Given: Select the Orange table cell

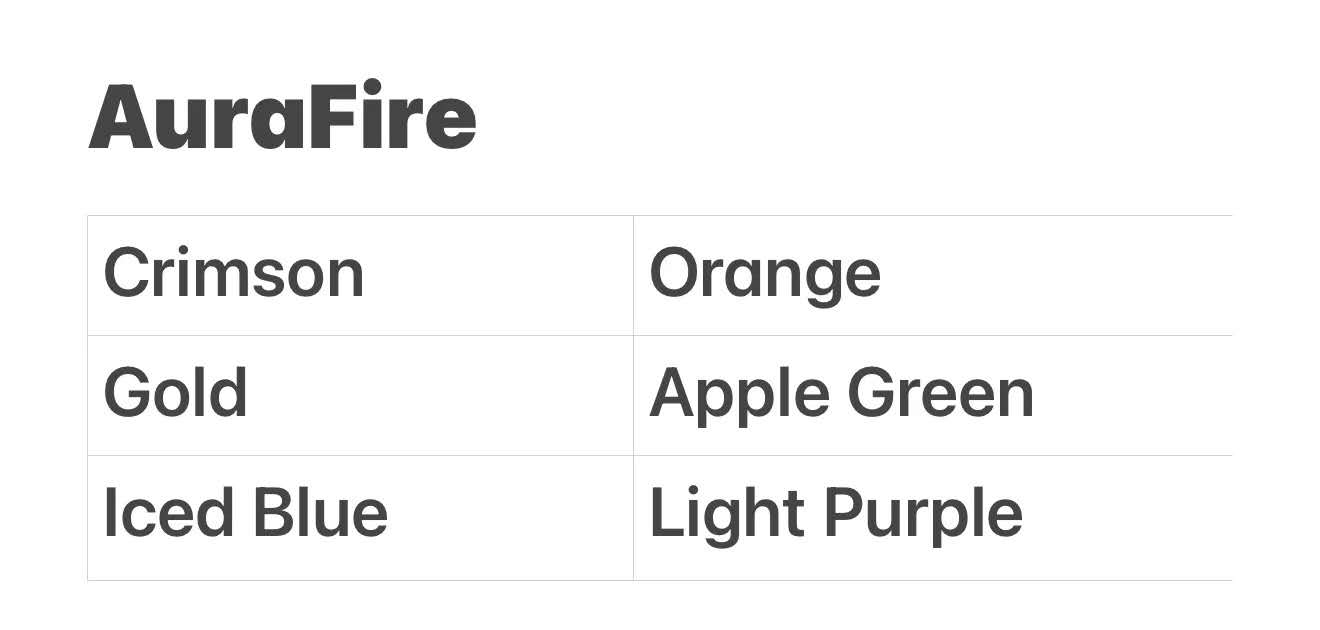Looking at the screenshot, I should [765, 274].
